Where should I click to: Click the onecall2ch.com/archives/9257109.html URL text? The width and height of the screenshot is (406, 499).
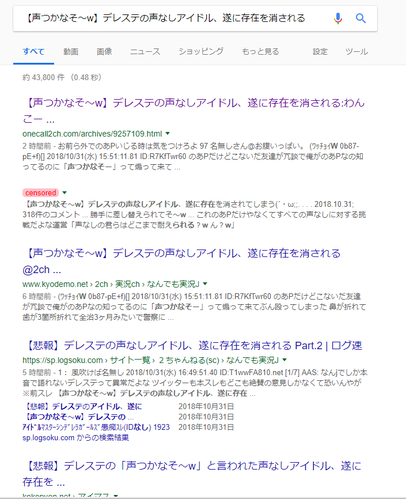click(x=92, y=134)
